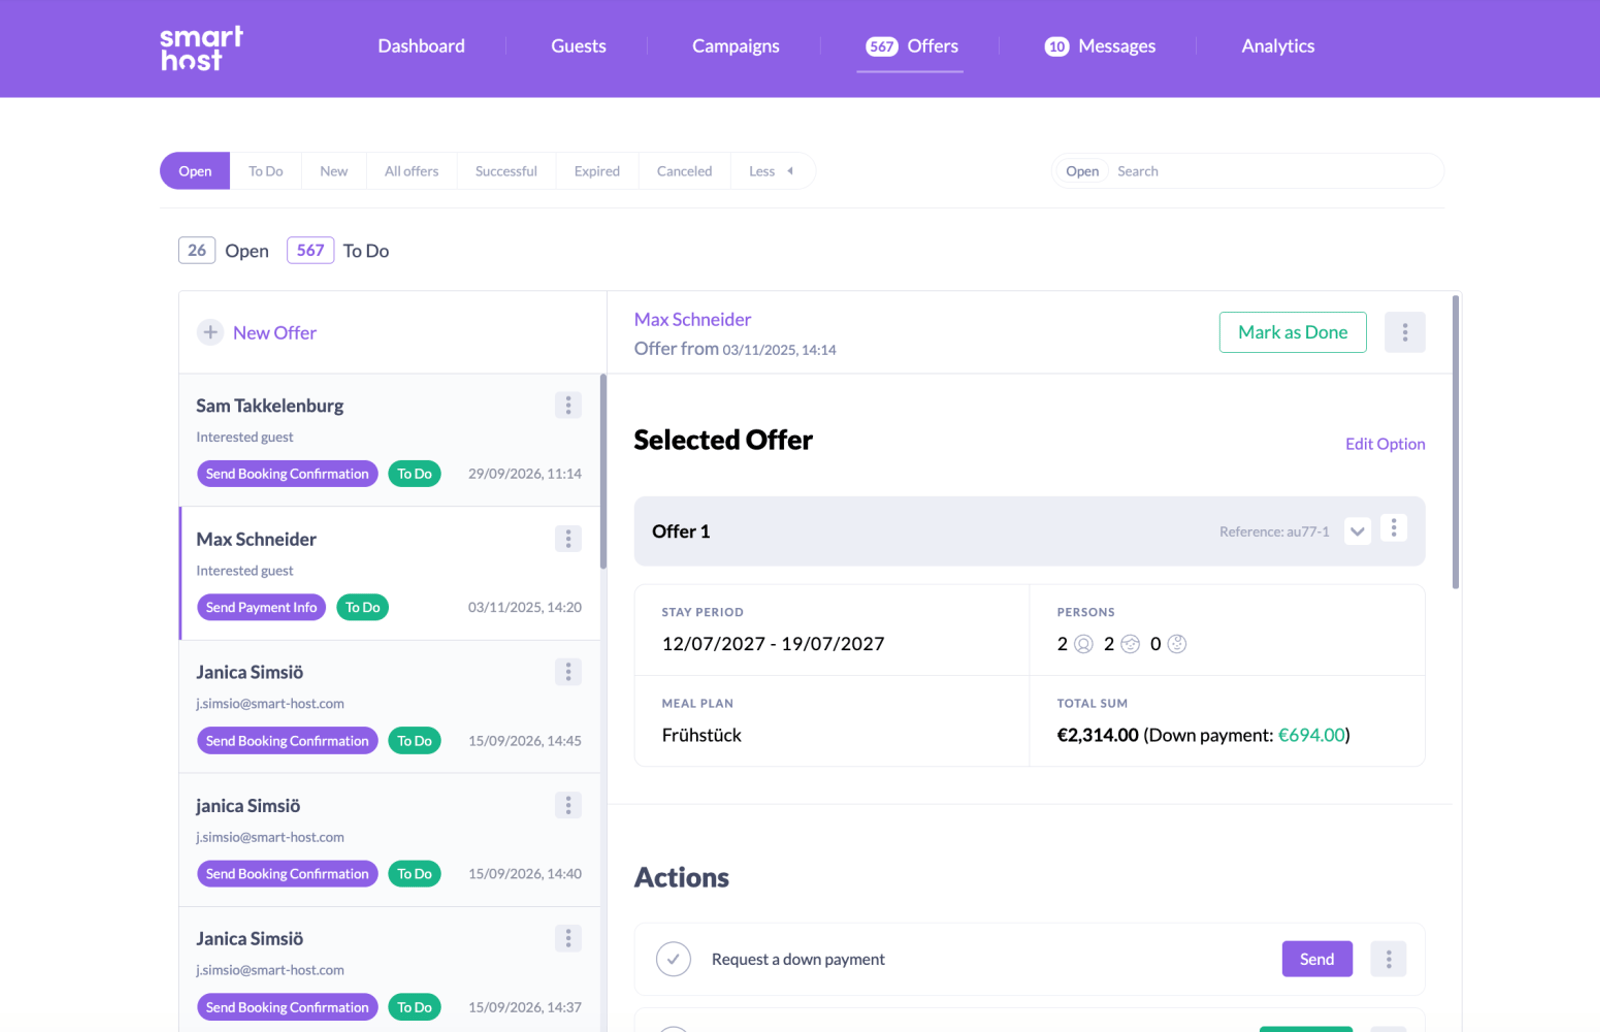Select the New filter tab
This screenshot has width=1600, height=1032.
tap(334, 171)
